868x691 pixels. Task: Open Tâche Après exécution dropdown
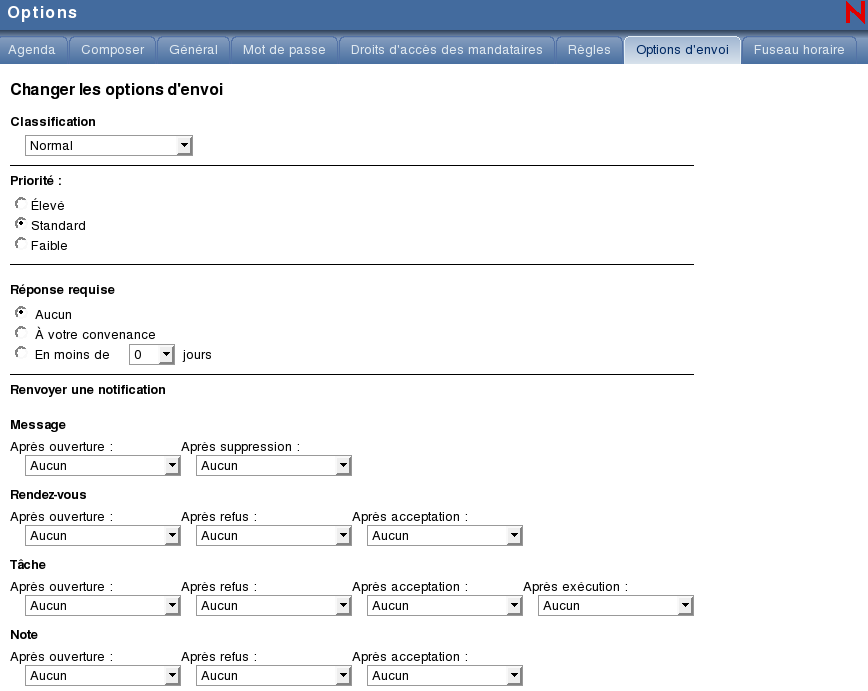coord(616,606)
